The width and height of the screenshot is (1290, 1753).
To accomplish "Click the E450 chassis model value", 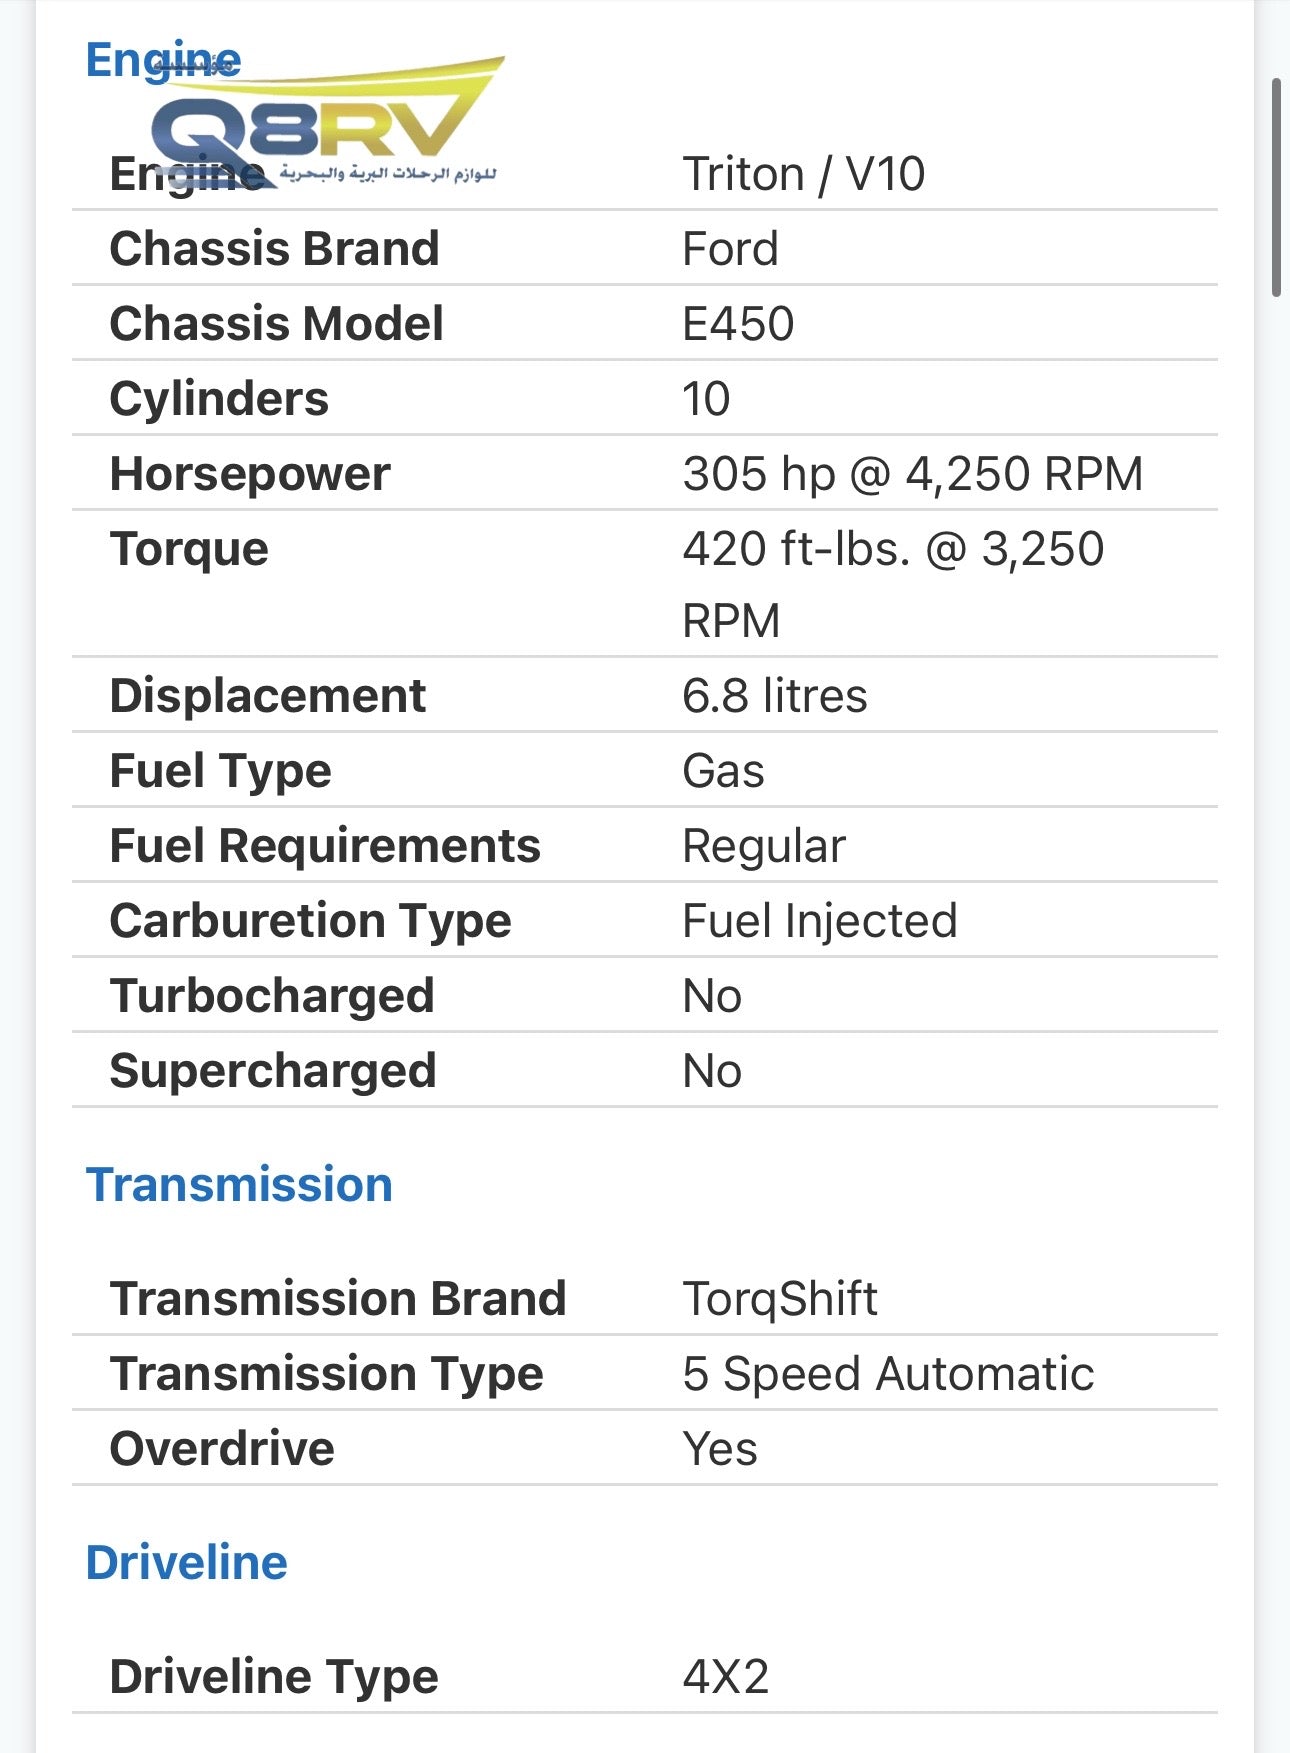I will click(x=738, y=324).
